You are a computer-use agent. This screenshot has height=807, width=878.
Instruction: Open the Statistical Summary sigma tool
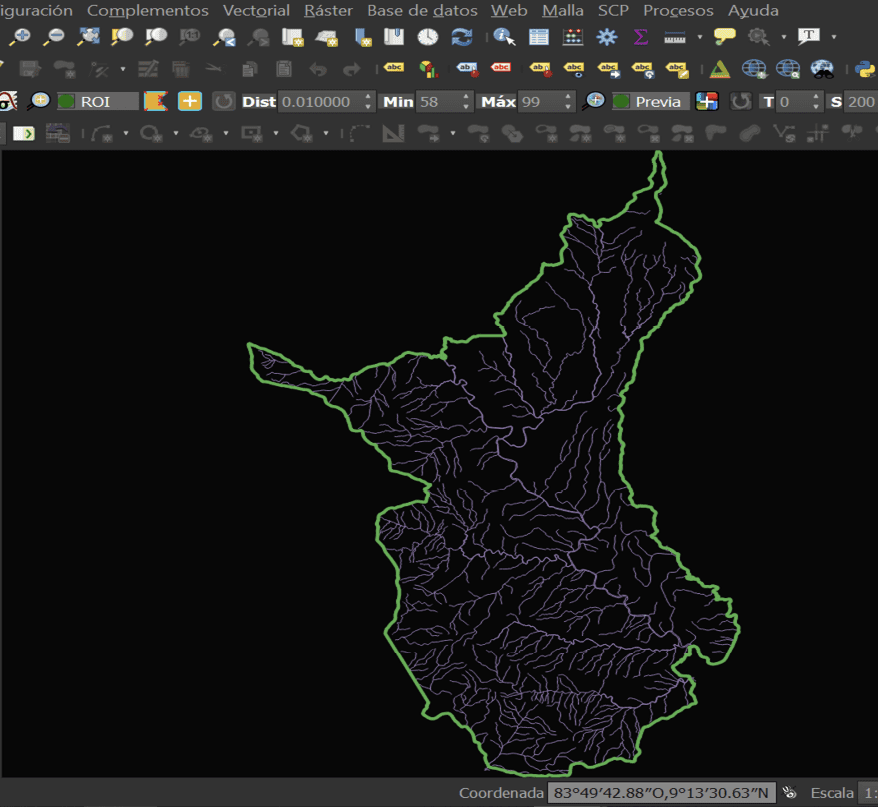coord(640,37)
